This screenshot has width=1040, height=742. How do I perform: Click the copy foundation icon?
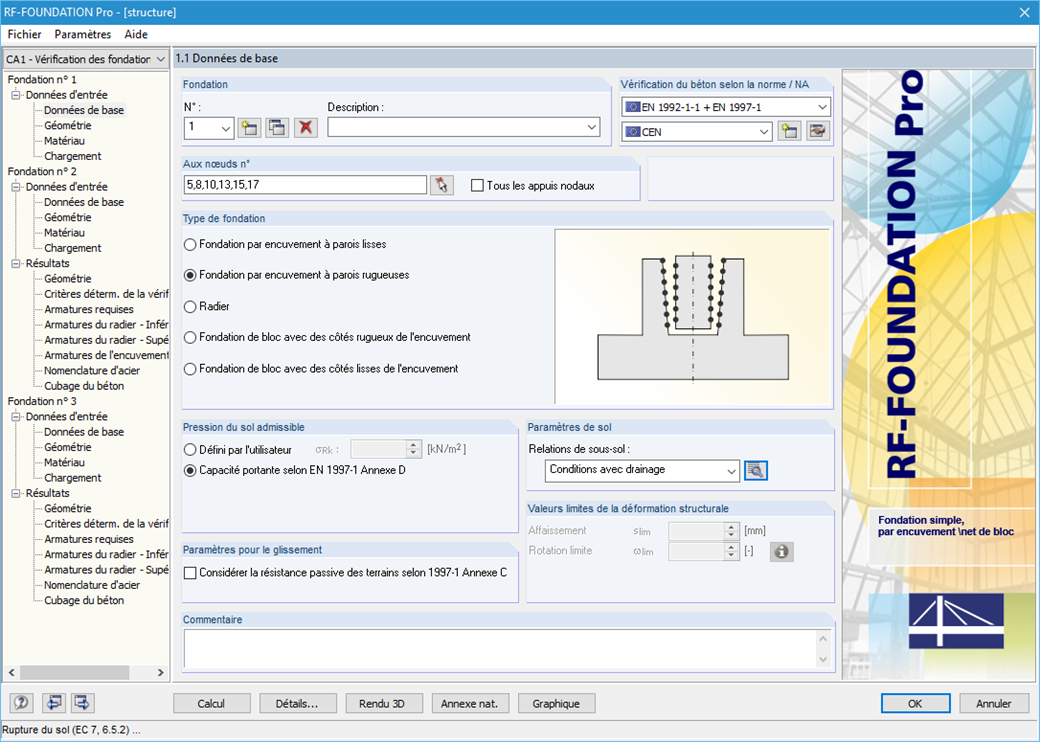(277, 127)
